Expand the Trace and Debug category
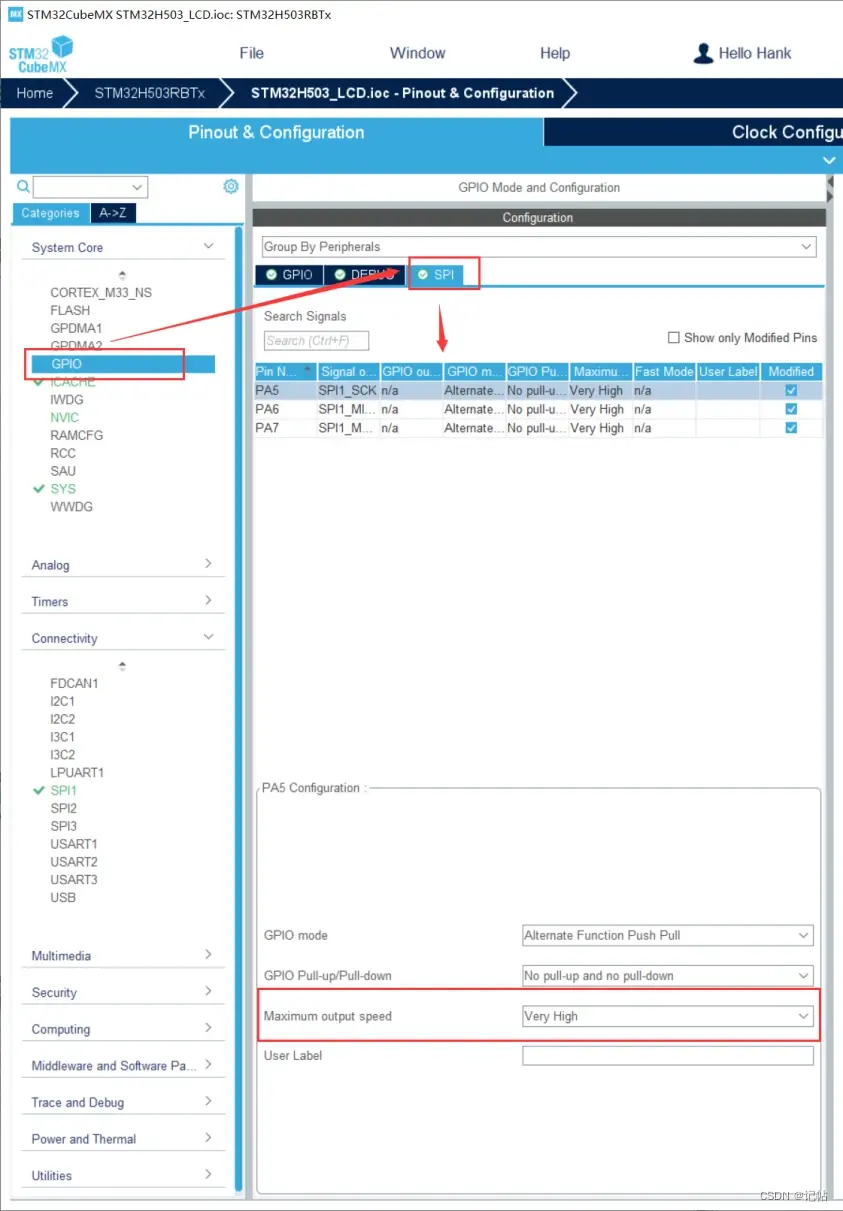The height and width of the screenshot is (1211, 843). [x=208, y=1101]
